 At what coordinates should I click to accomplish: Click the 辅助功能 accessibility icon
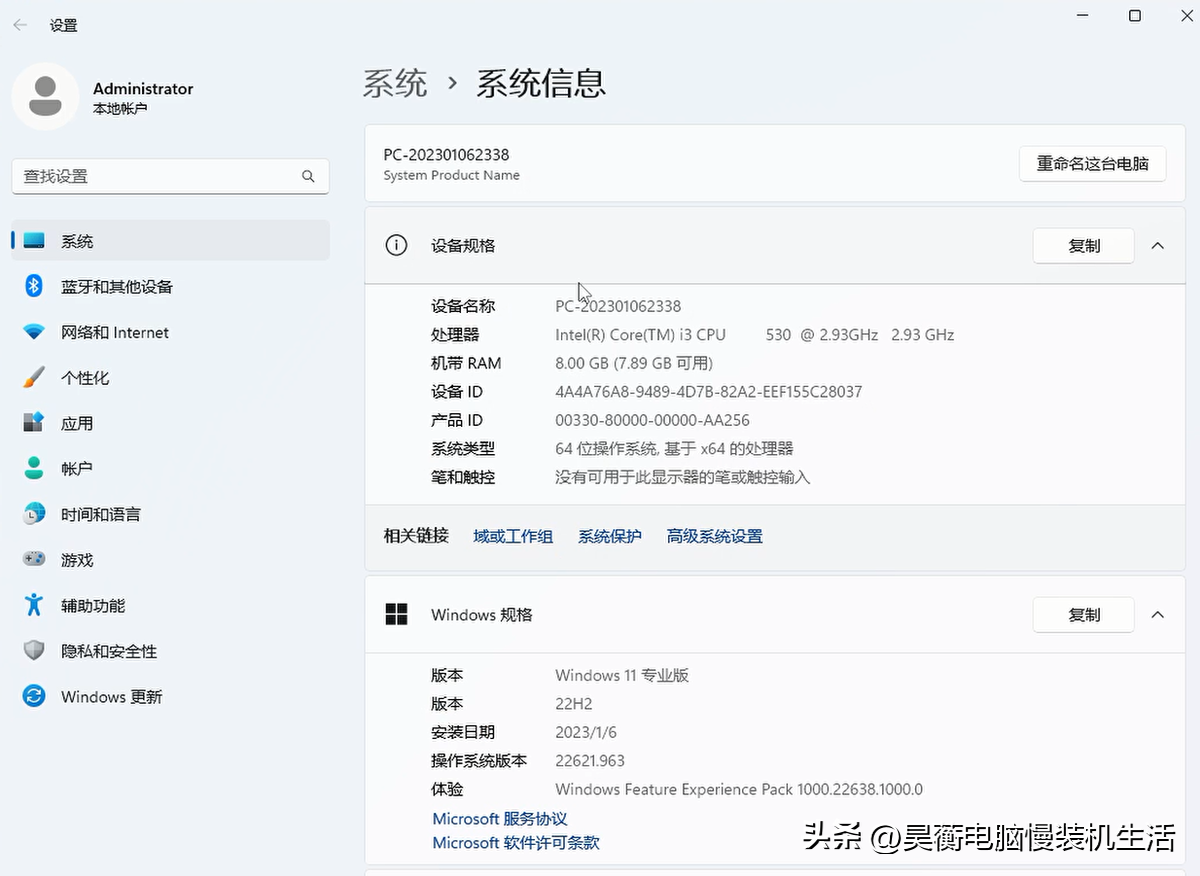[x=34, y=605]
